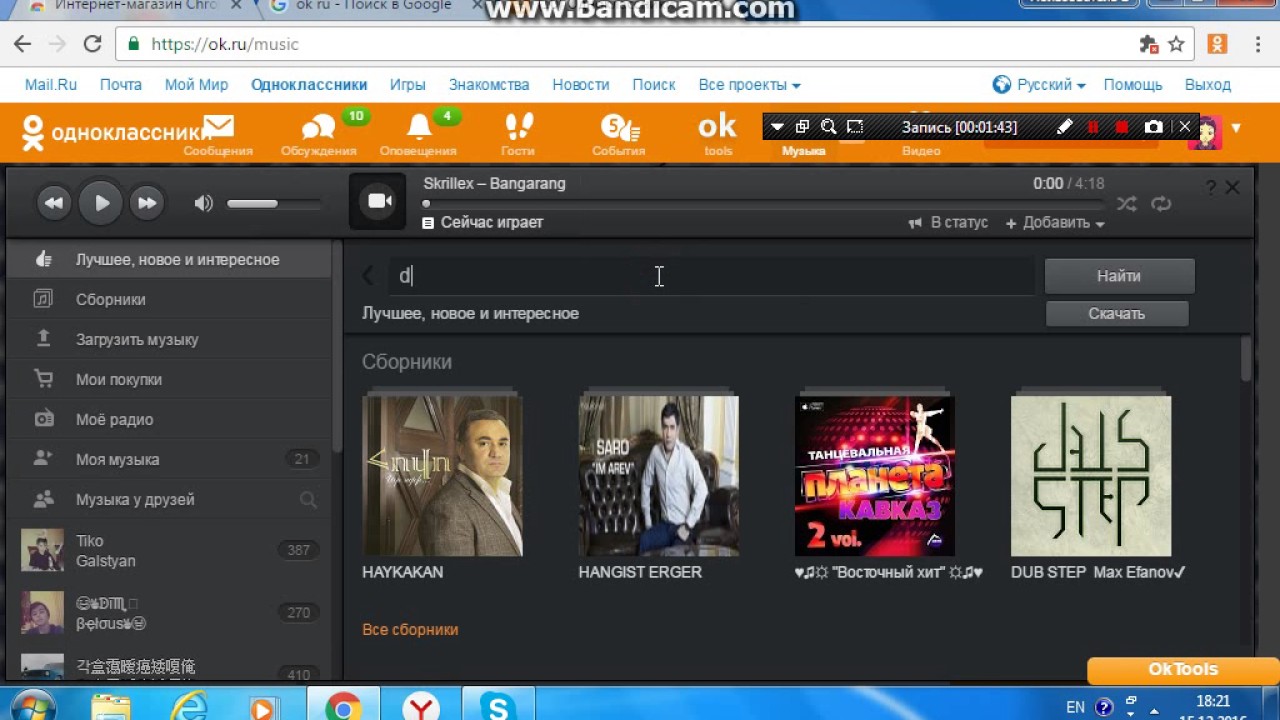Image resolution: width=1280 pixels, height=720 pixels.
Task: Take a Bandicam screenshot camera icon
Action: (1154, 127)
